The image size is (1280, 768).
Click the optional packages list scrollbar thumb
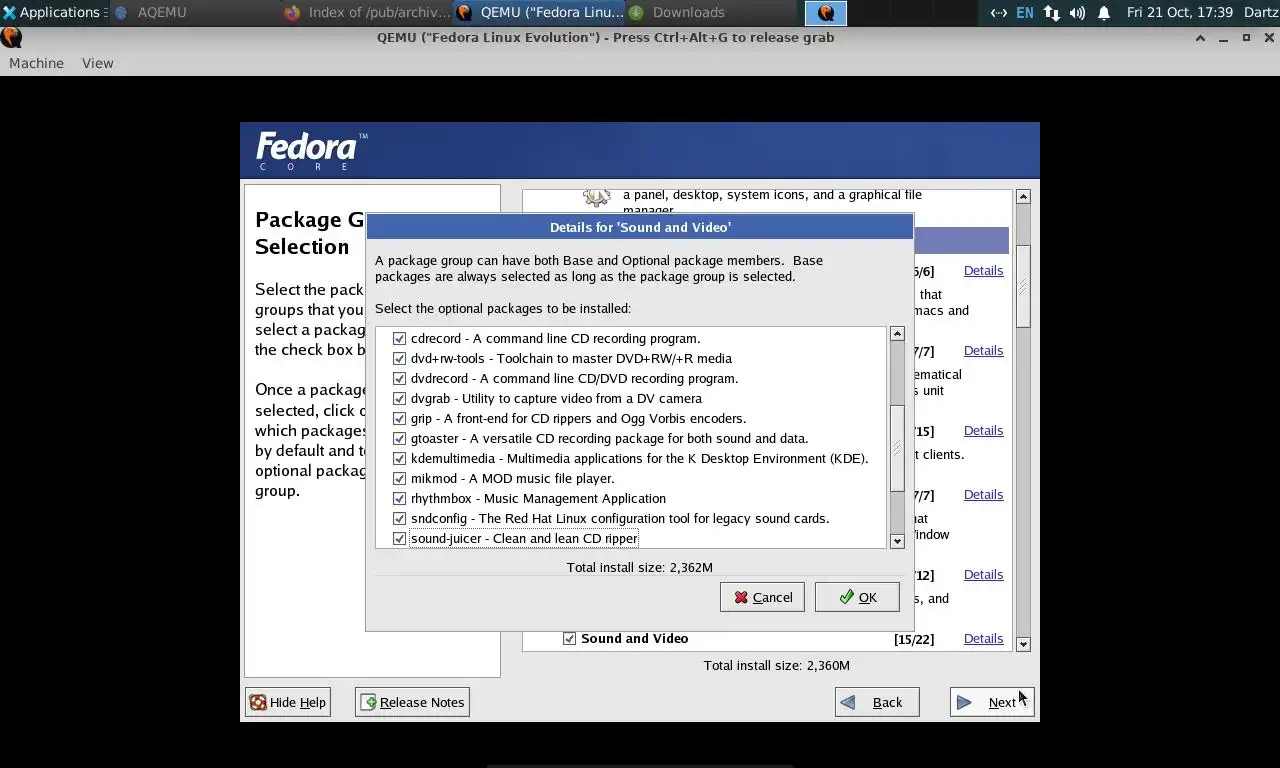coord(897,447)
